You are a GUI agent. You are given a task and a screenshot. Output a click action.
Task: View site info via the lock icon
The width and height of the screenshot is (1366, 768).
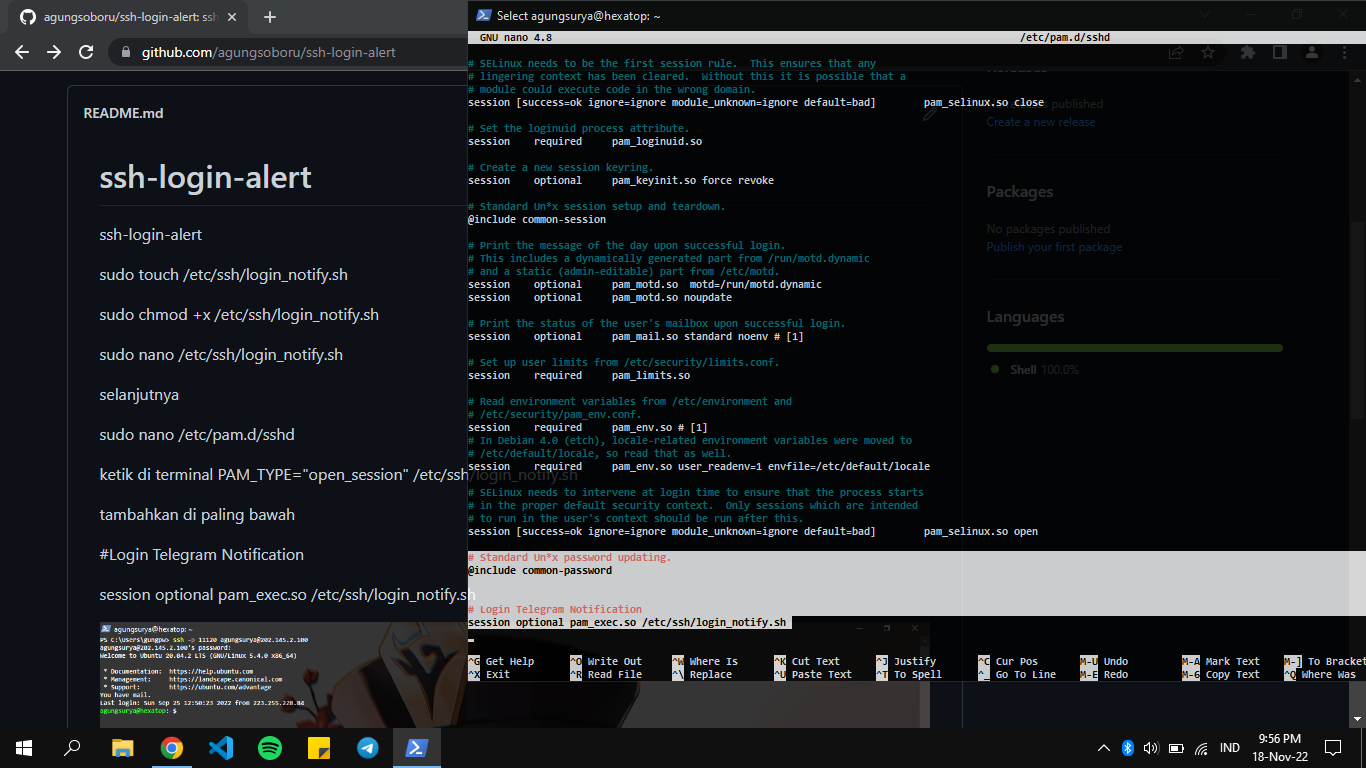tap(125, 52)
